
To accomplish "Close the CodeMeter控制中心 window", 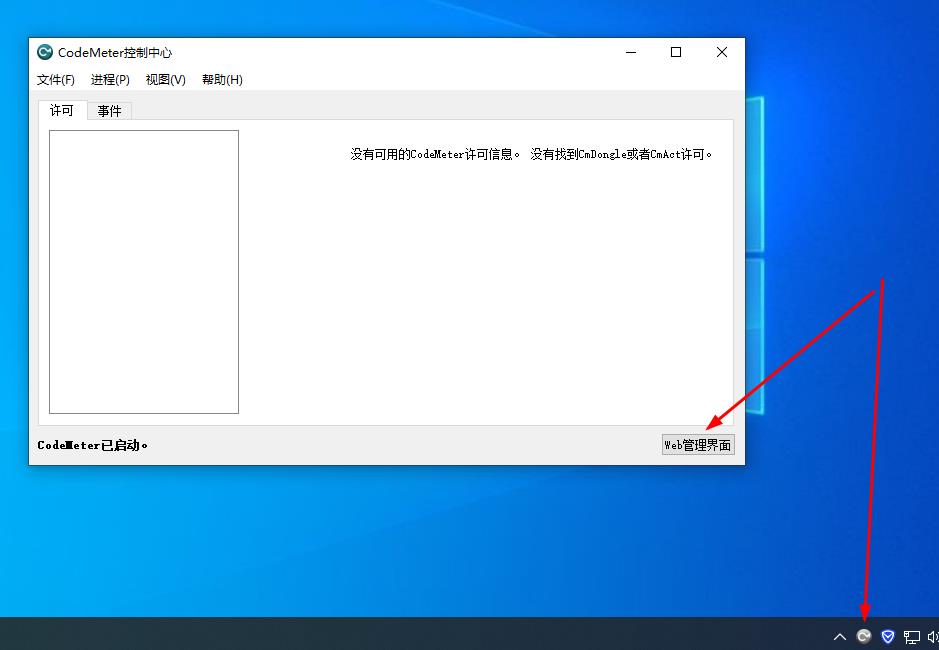I will [722, 53].
